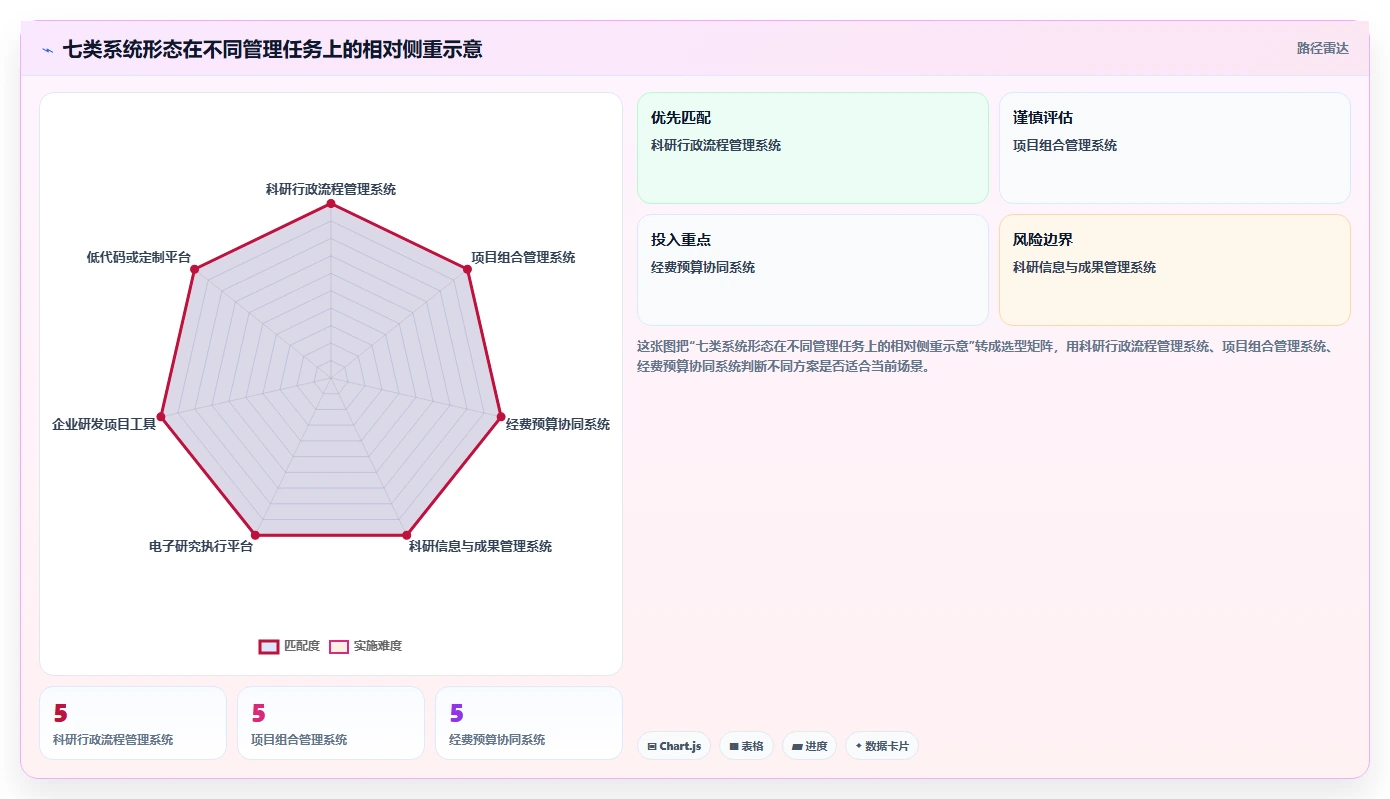Image resolution: width=1390 pixels, height=799 pixels.
Task: Open the 谨慎评估 card
Action: point(1175,148)
